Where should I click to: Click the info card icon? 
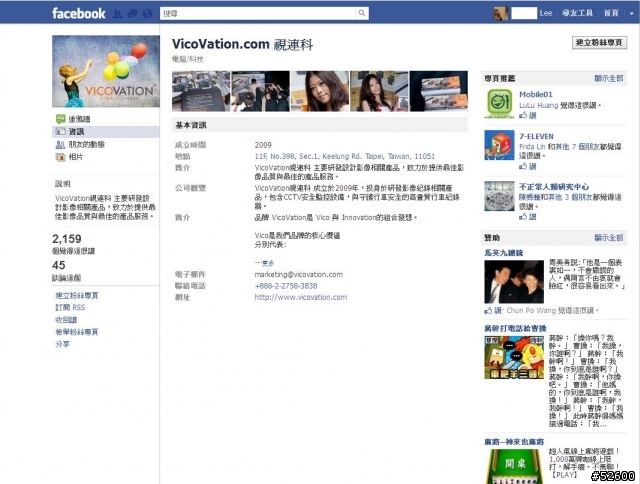pyautogui.click(x=60, y=131)
